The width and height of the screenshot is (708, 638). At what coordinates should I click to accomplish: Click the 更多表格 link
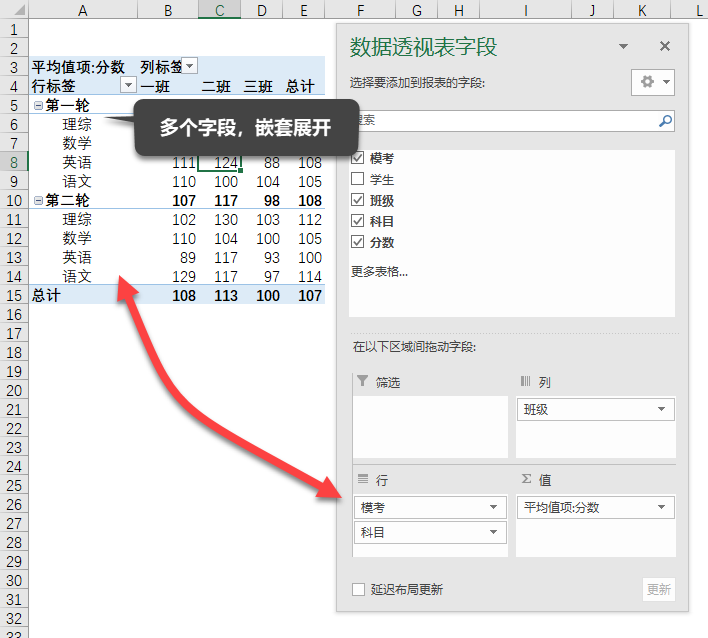pos(379,271)
